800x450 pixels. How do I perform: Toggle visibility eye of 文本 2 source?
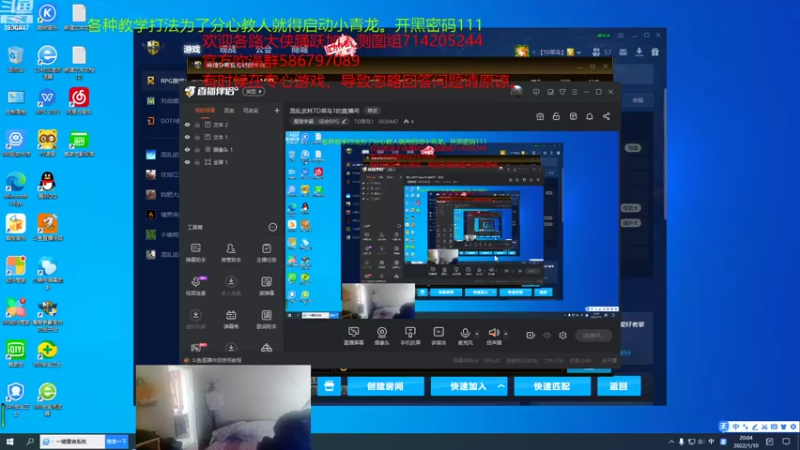tap(187, 124)
